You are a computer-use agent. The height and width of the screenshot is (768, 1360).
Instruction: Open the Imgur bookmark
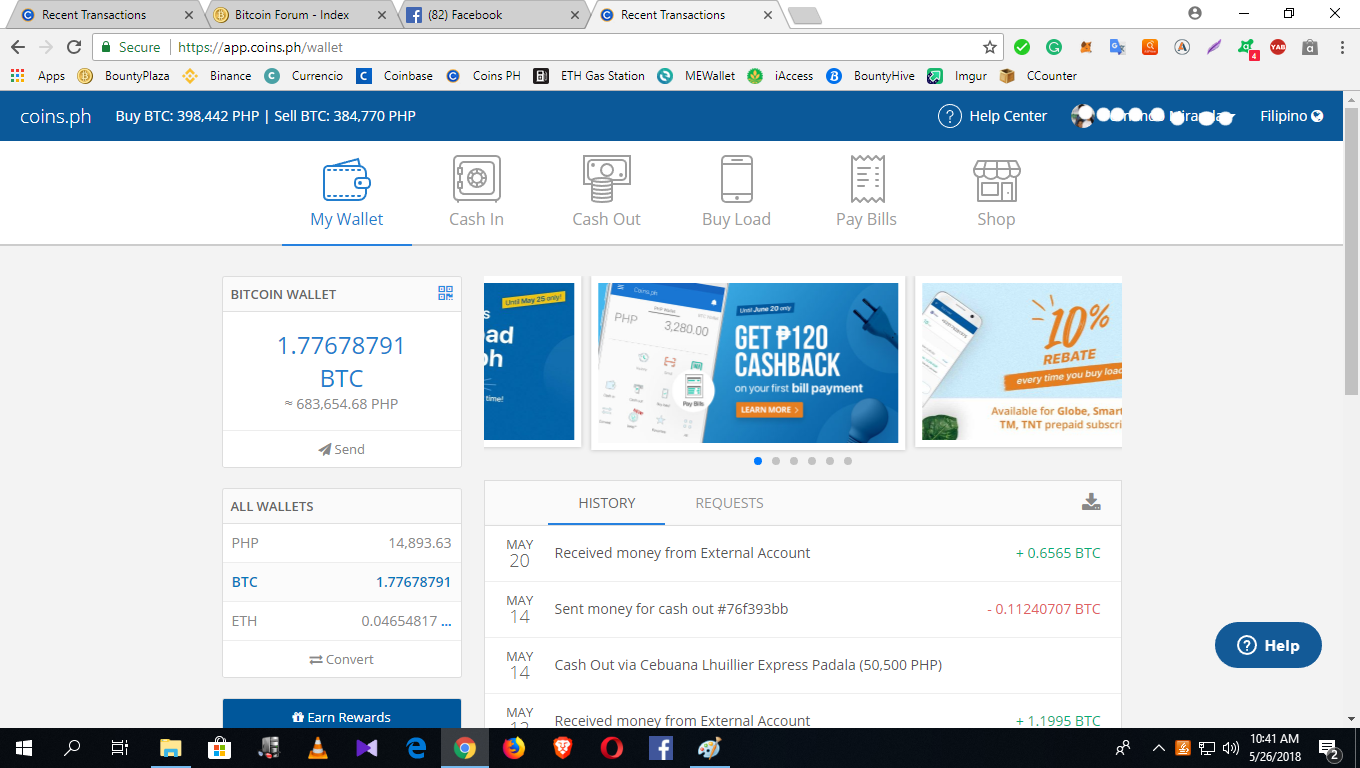pos(957,76)
